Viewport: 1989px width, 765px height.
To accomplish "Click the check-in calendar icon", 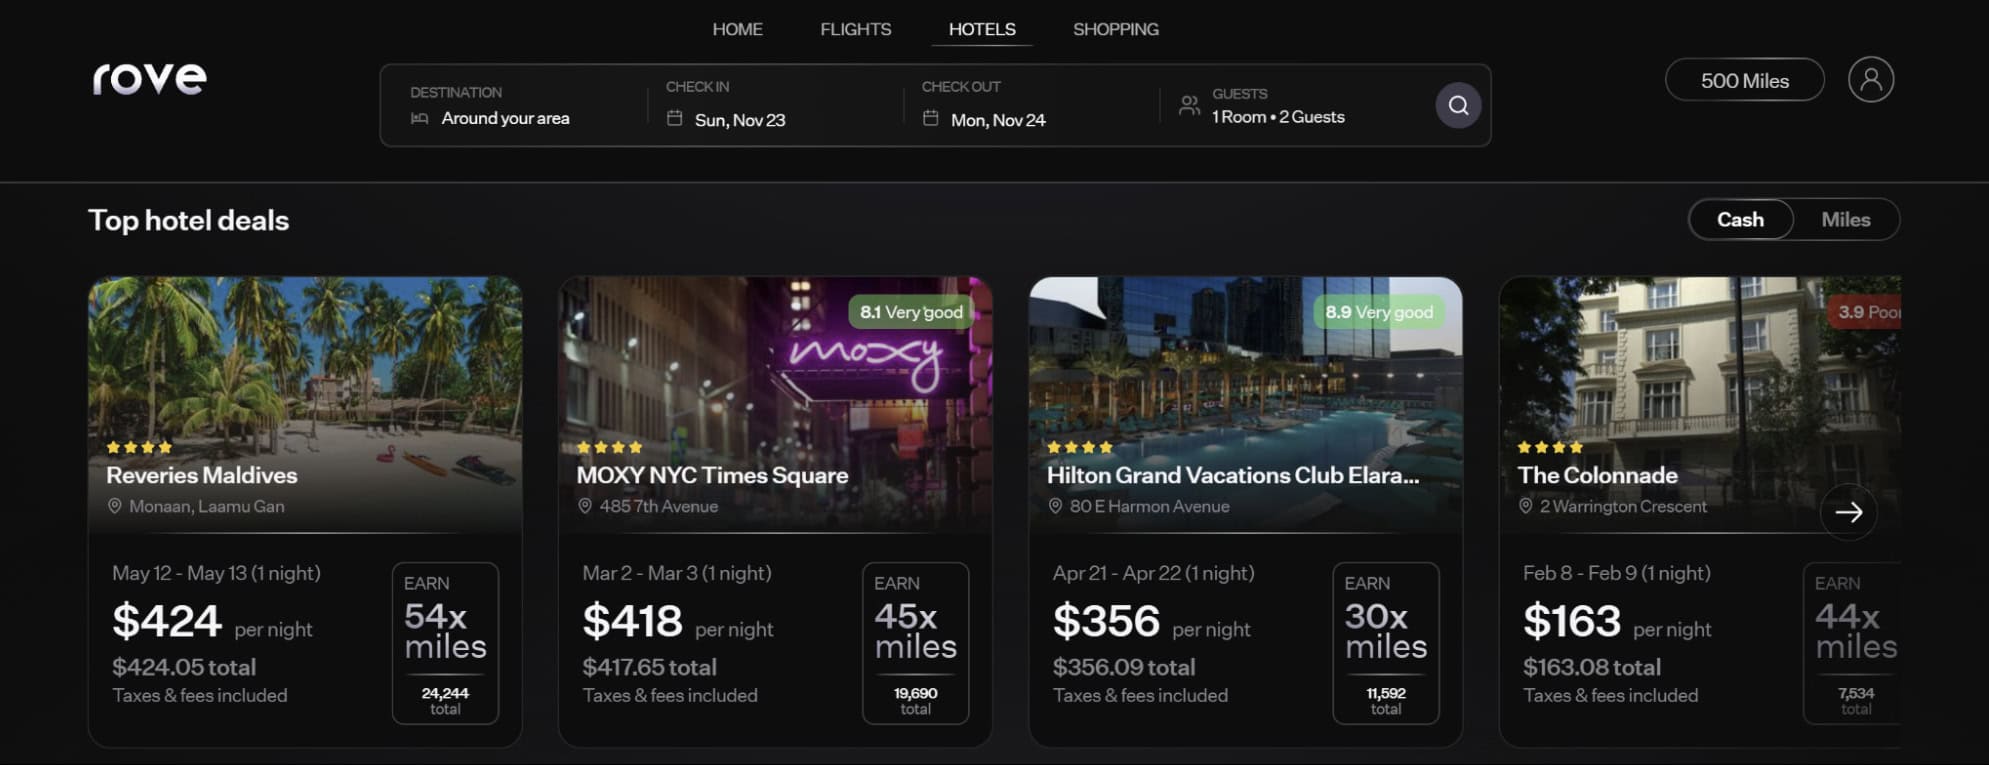I will click(675, 118).
